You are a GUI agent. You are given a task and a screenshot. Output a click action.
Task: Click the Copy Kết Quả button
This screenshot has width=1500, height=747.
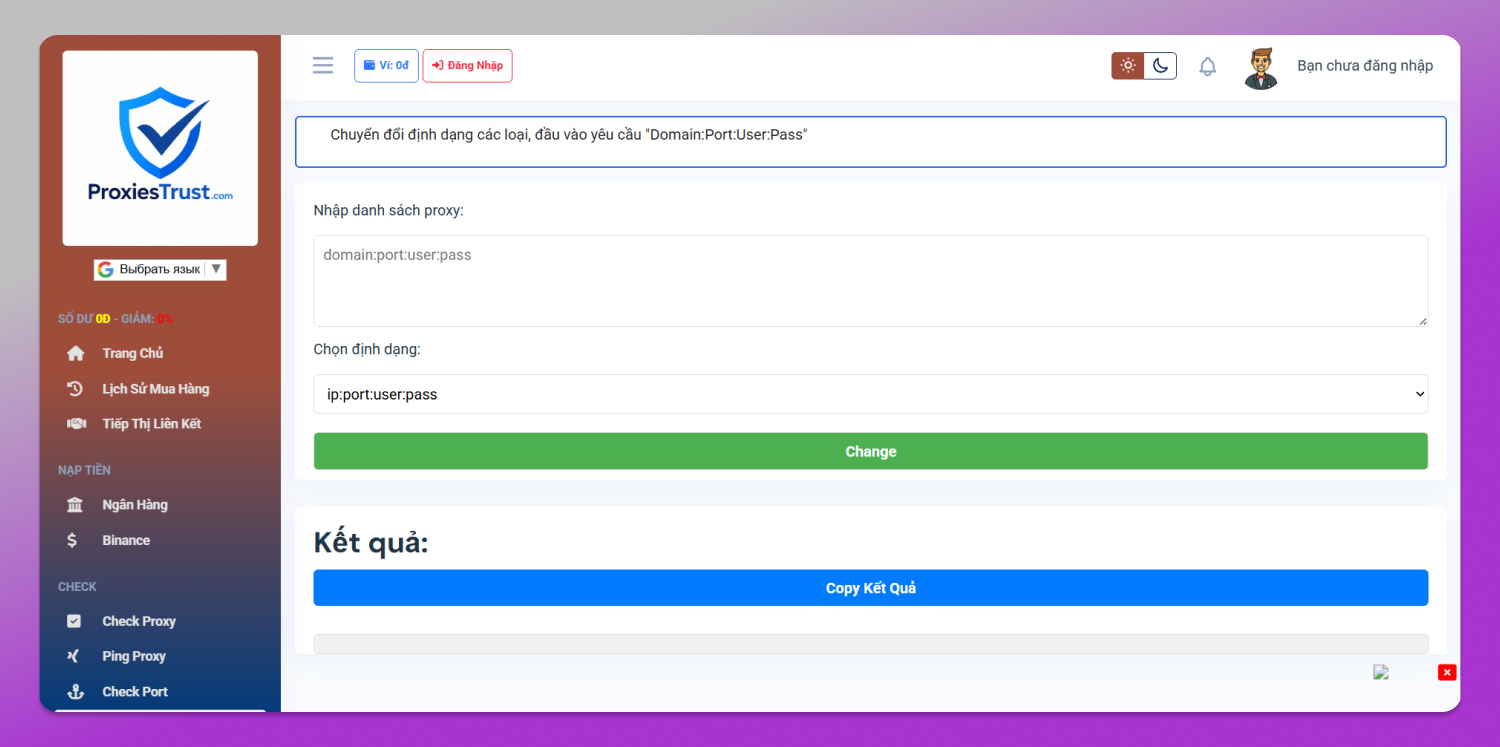point(870,588)
